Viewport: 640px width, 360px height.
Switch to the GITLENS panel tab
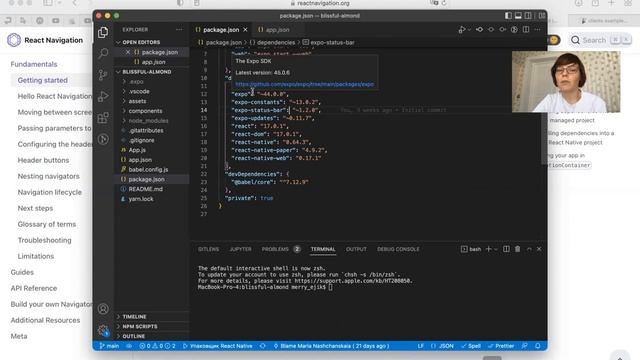(x=208, y=249)
